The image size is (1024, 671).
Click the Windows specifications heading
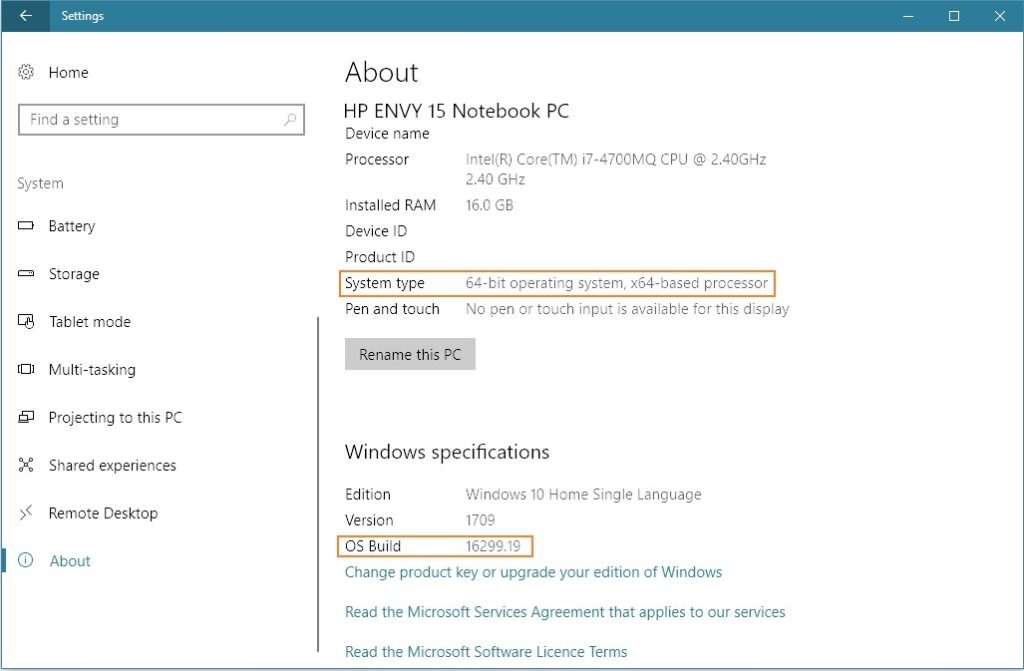pos(447,452)
